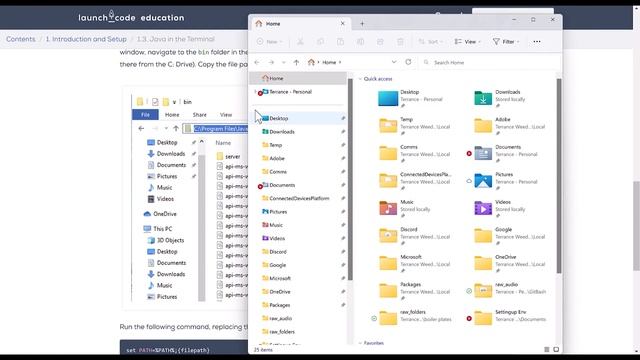Click '1. Introduction and Setup' breadcrumb link
640x360 pixels.
point(86,39)
